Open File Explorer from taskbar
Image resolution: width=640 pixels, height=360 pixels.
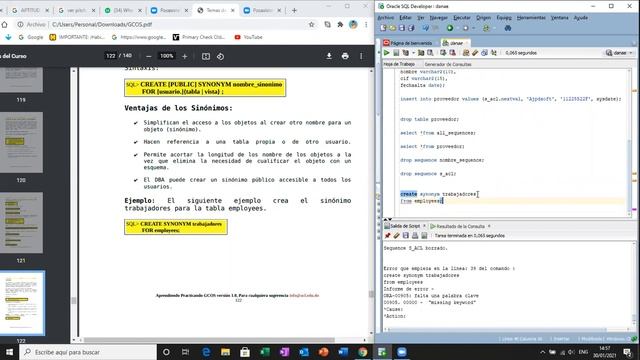pos(225,352)
